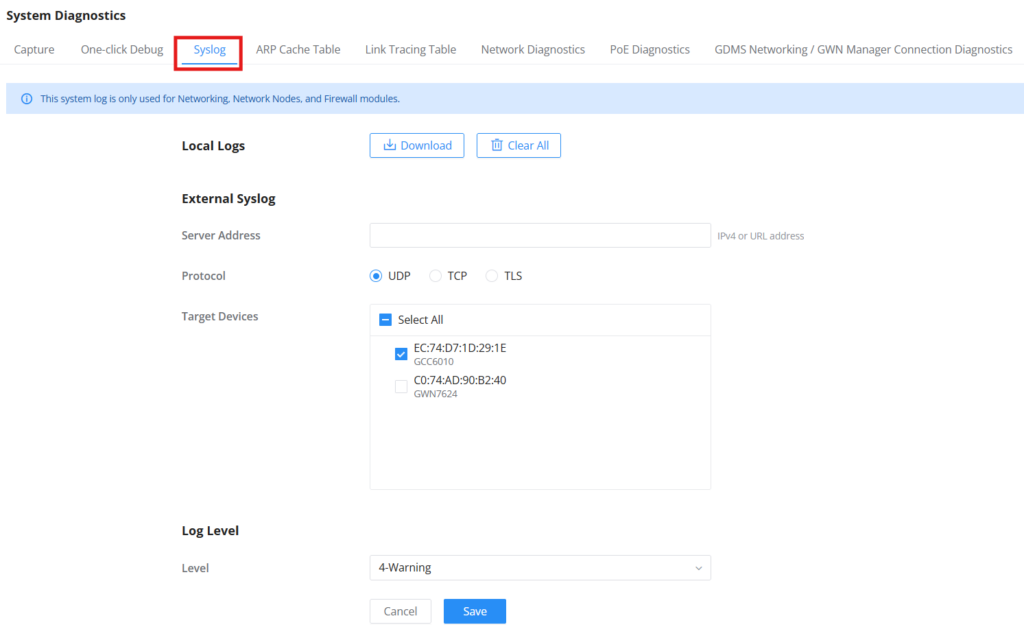Image resolution: width=1024 pixels, height=625 pixels.
Task: Open the ARP Cache Table tab
Action: coord(298,50)
